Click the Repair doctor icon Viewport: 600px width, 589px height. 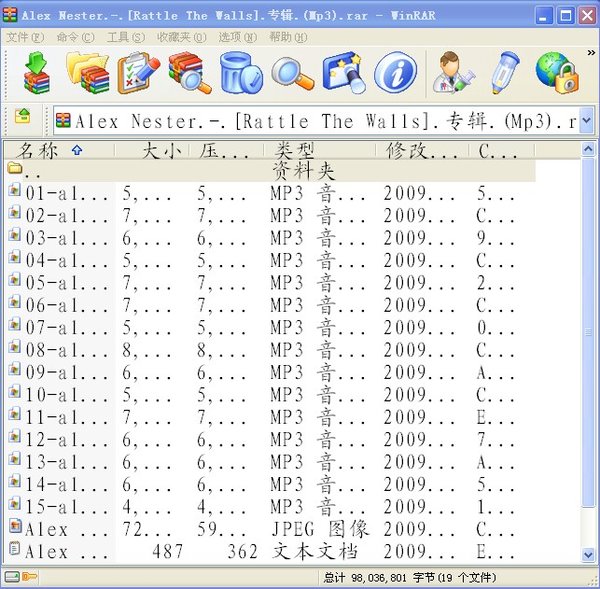453,73
